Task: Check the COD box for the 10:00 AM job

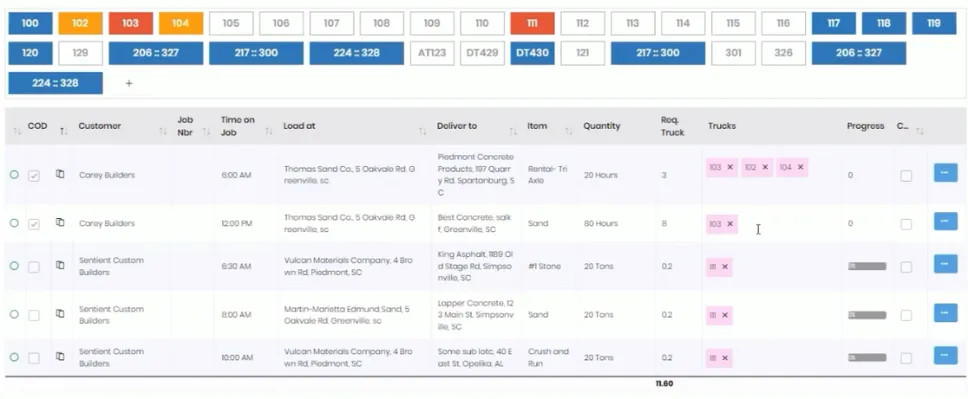Action: [x=34, y=358]
